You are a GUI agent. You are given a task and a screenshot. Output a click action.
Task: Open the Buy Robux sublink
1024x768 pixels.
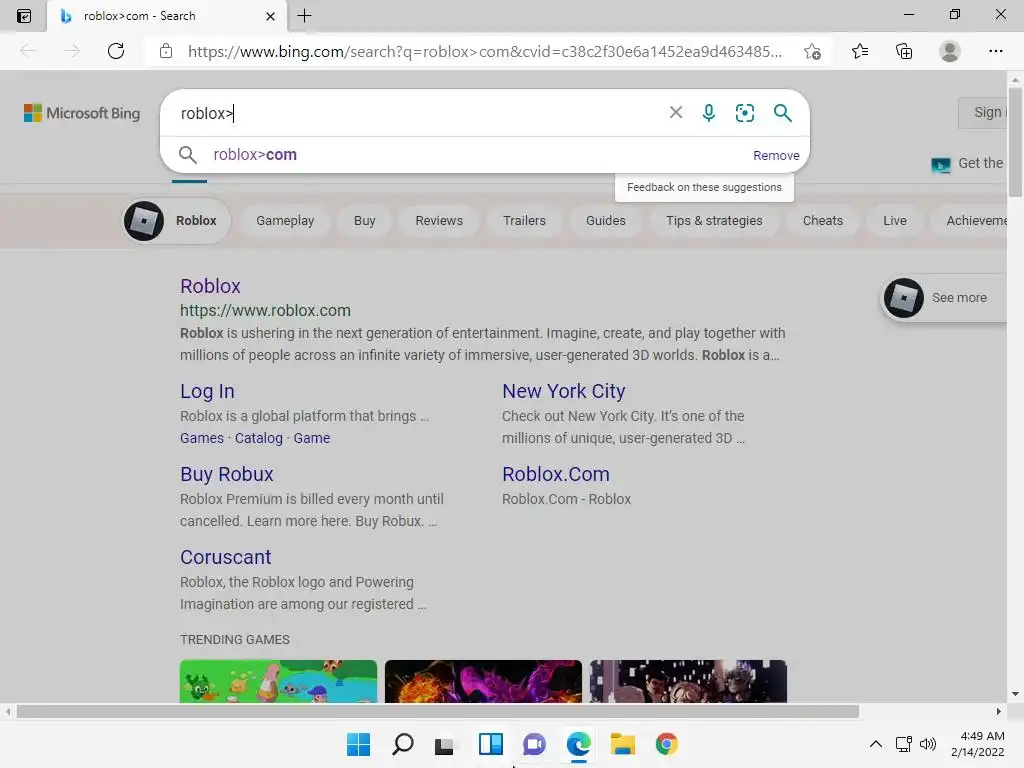(x=227, y=474)
